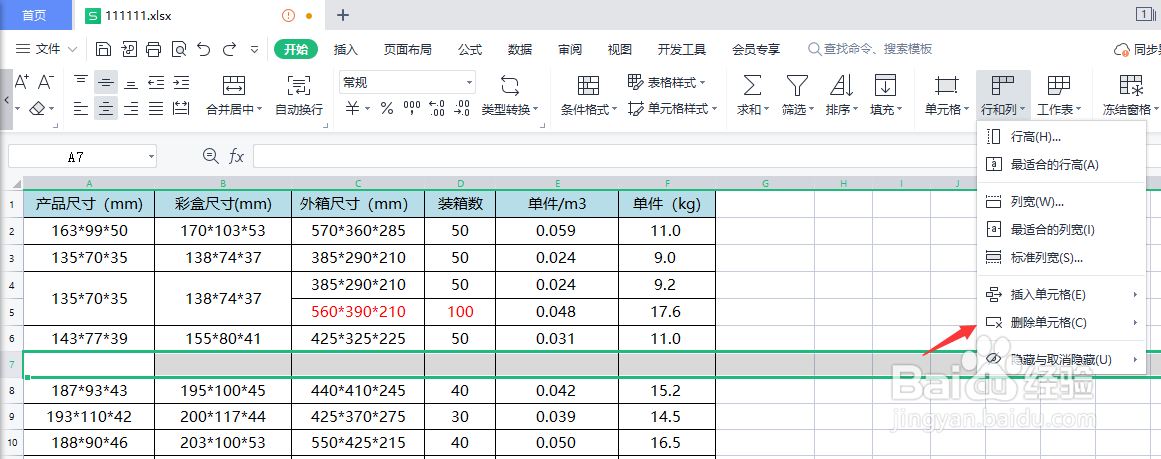The height and width of the screenshot is (459, 1161).
Task: Click increase decimal places icon
Action: pos(437,109)
